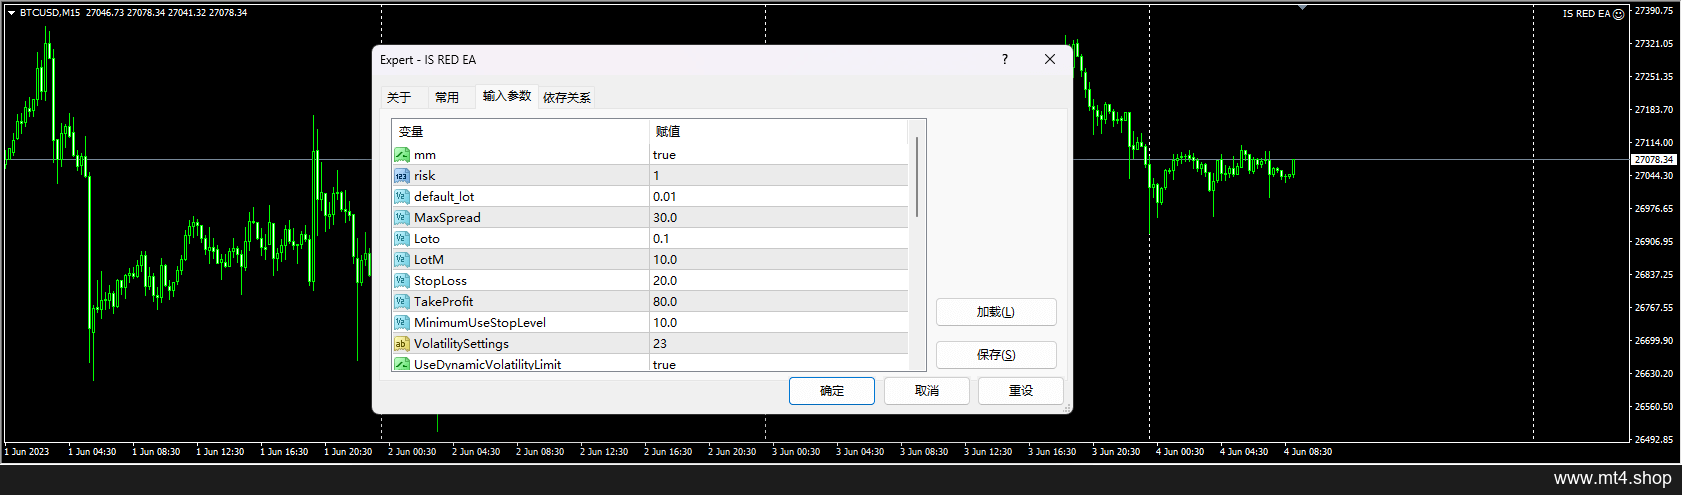Confirm with the 确定 button
The height and width of the screenshot is (495, 1682).
(x=832, y=391)
